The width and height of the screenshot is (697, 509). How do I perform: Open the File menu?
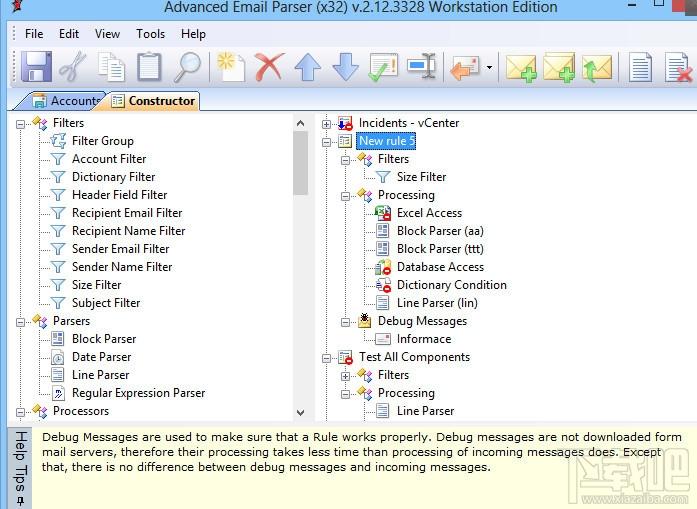(34, 34)
